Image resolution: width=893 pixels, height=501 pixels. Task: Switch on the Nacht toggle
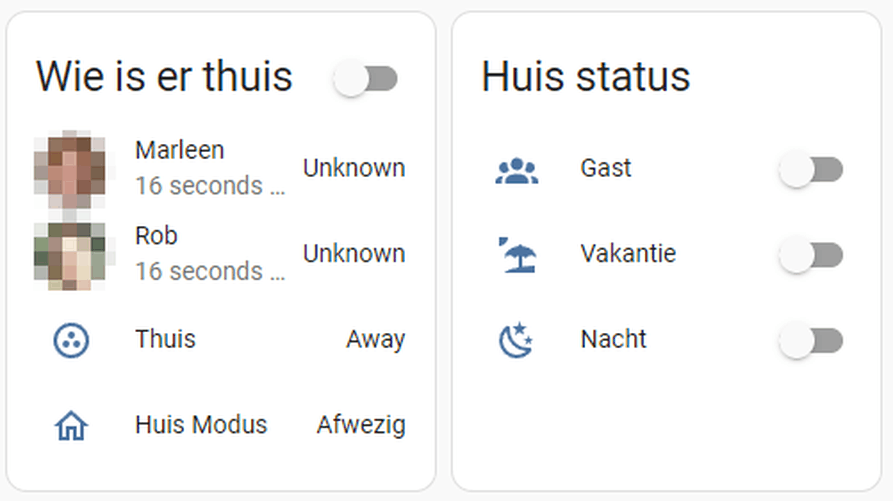point(811,341)
